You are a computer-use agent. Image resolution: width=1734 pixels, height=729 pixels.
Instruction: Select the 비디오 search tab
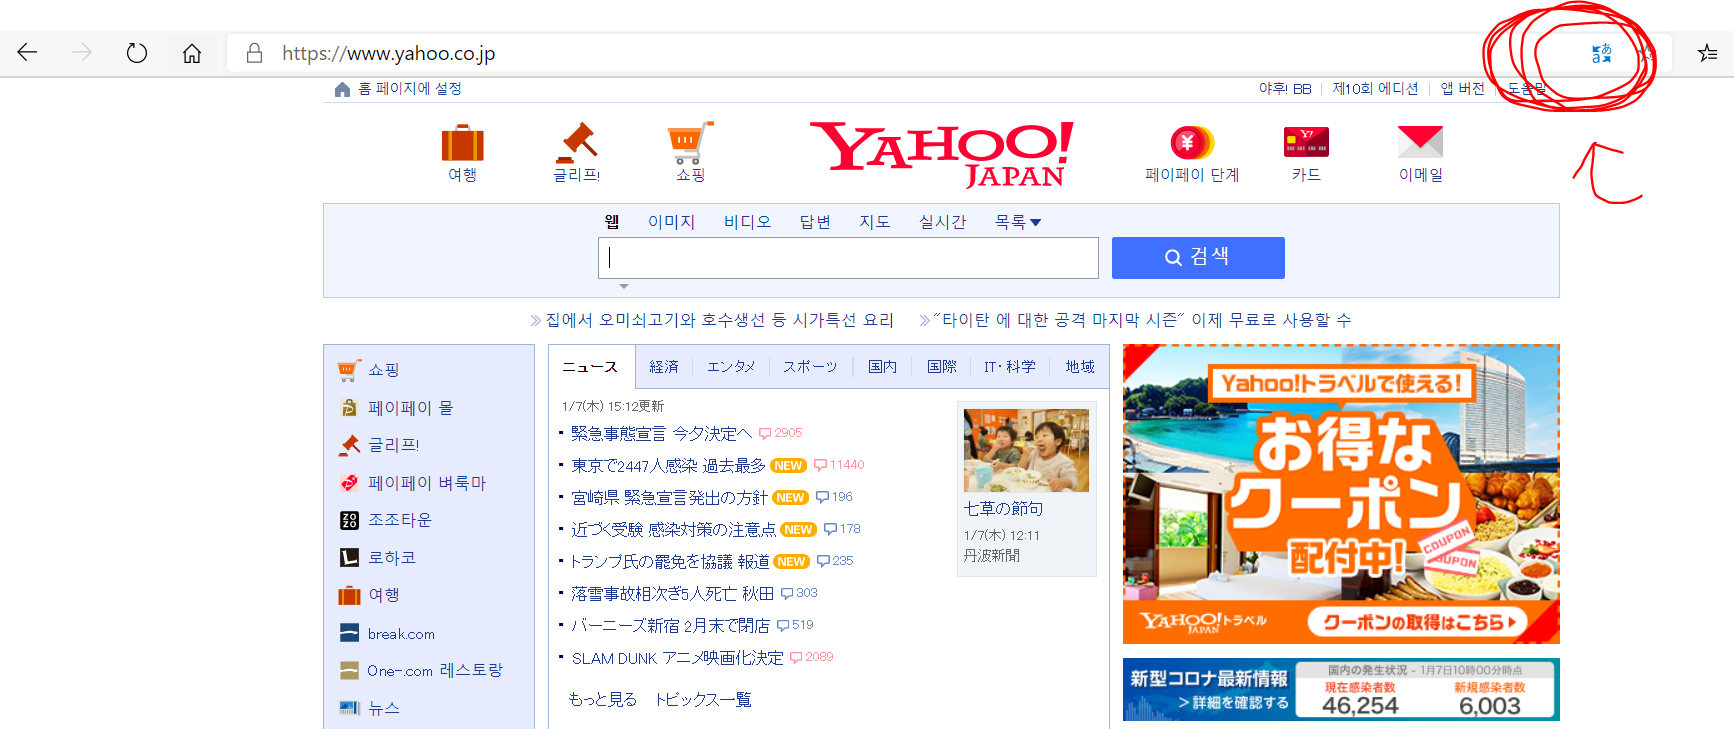click(x=748, y=222)
